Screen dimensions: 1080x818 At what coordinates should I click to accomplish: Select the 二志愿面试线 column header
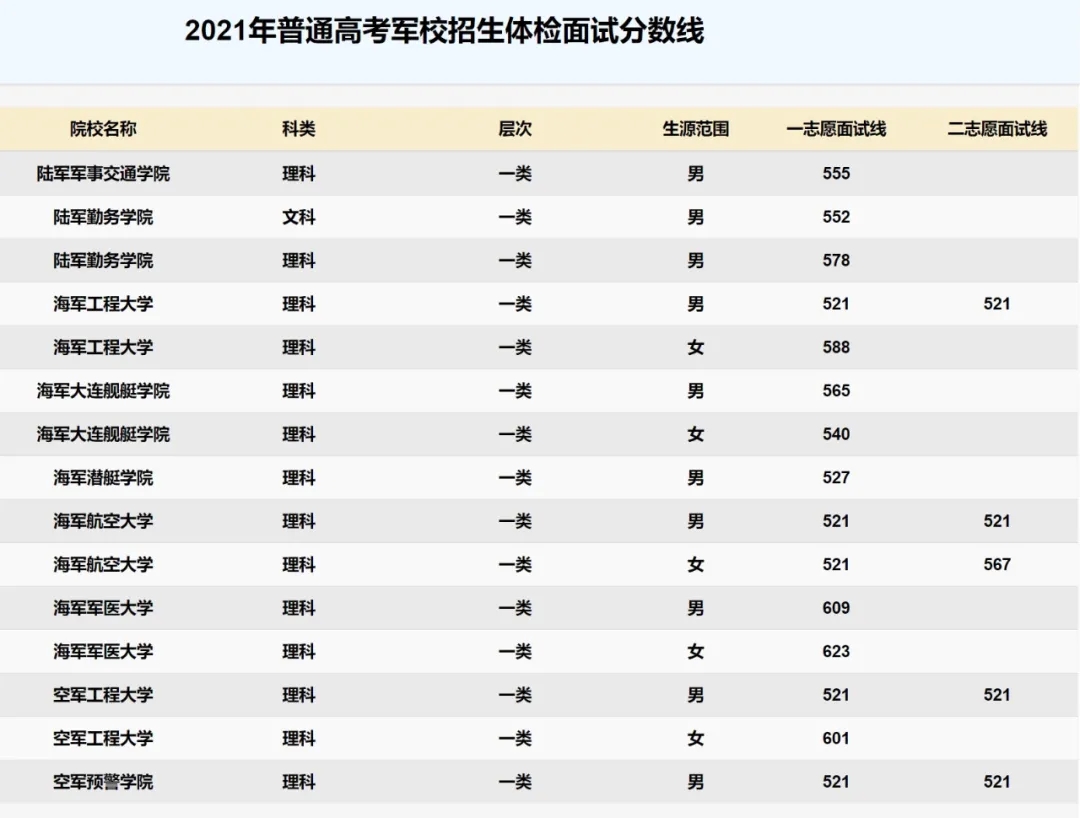tap(997, 129)
